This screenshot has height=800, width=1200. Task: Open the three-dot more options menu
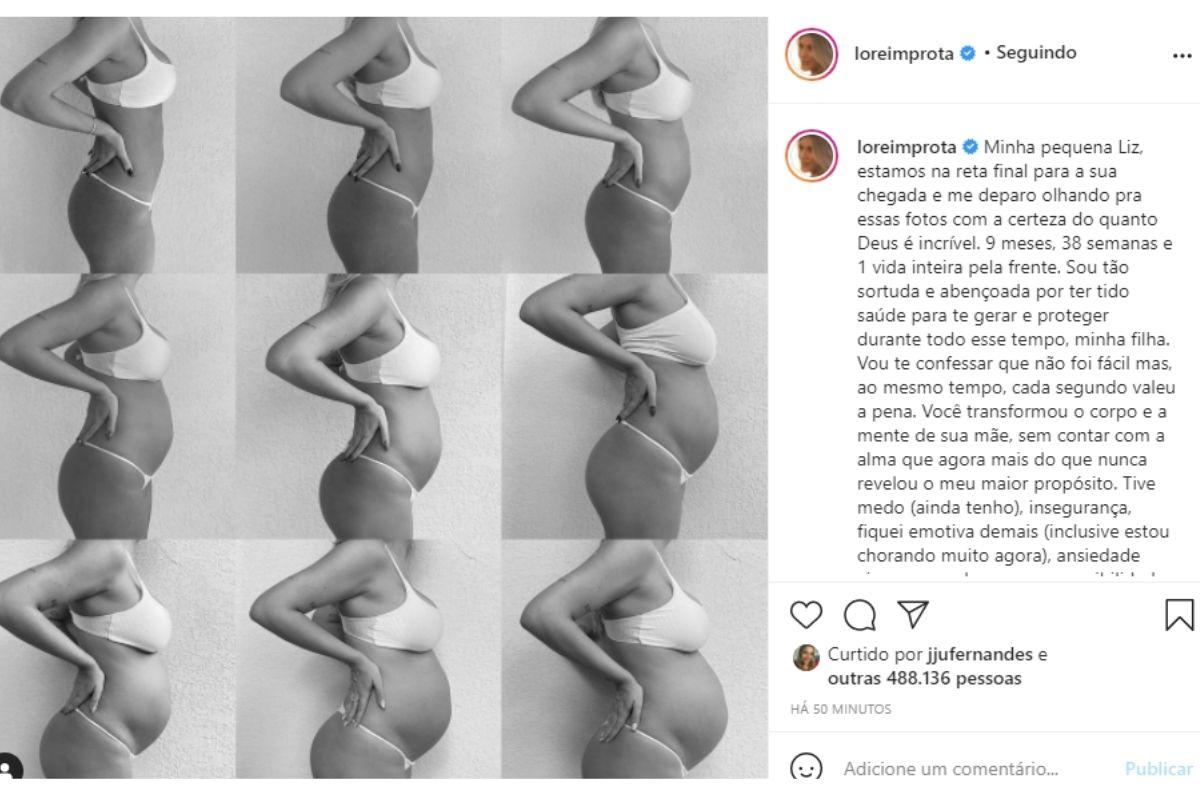[x=1182, y=56]
